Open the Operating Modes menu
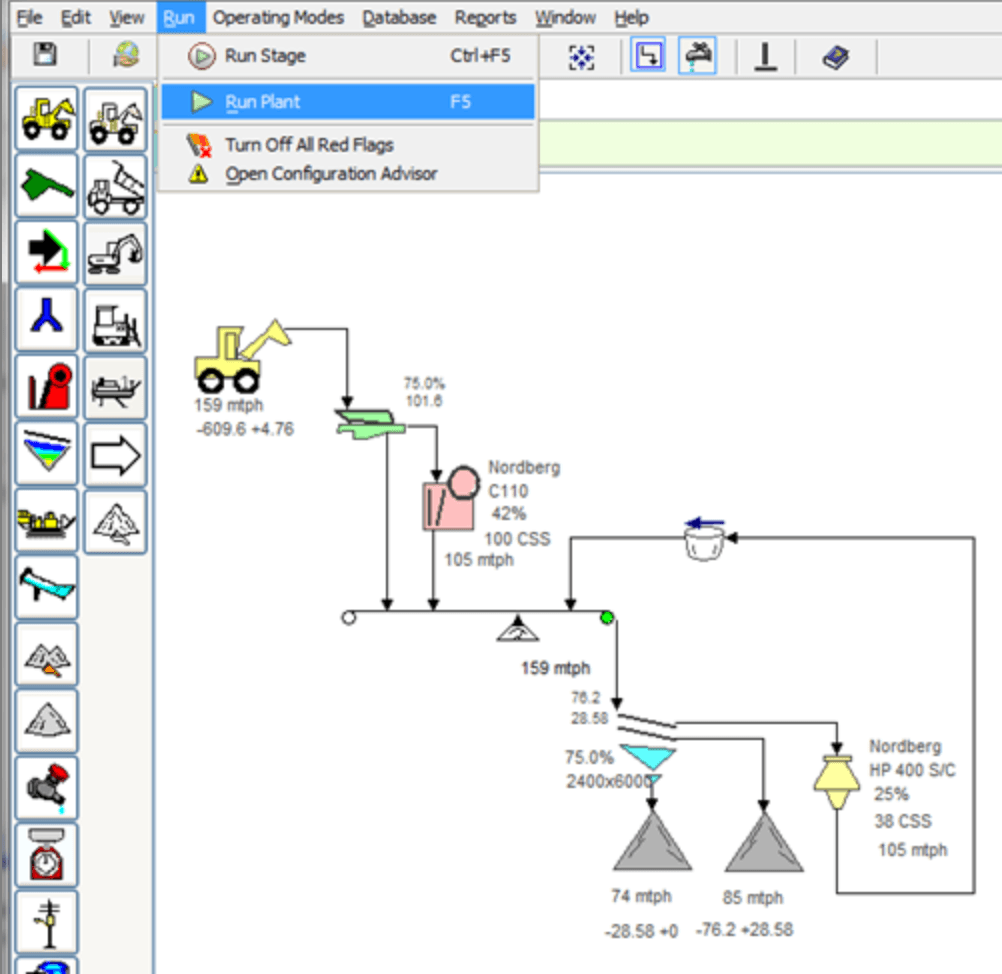This screenshot has width=1002, height=974. pyautogui.click(x=278, y=17)
